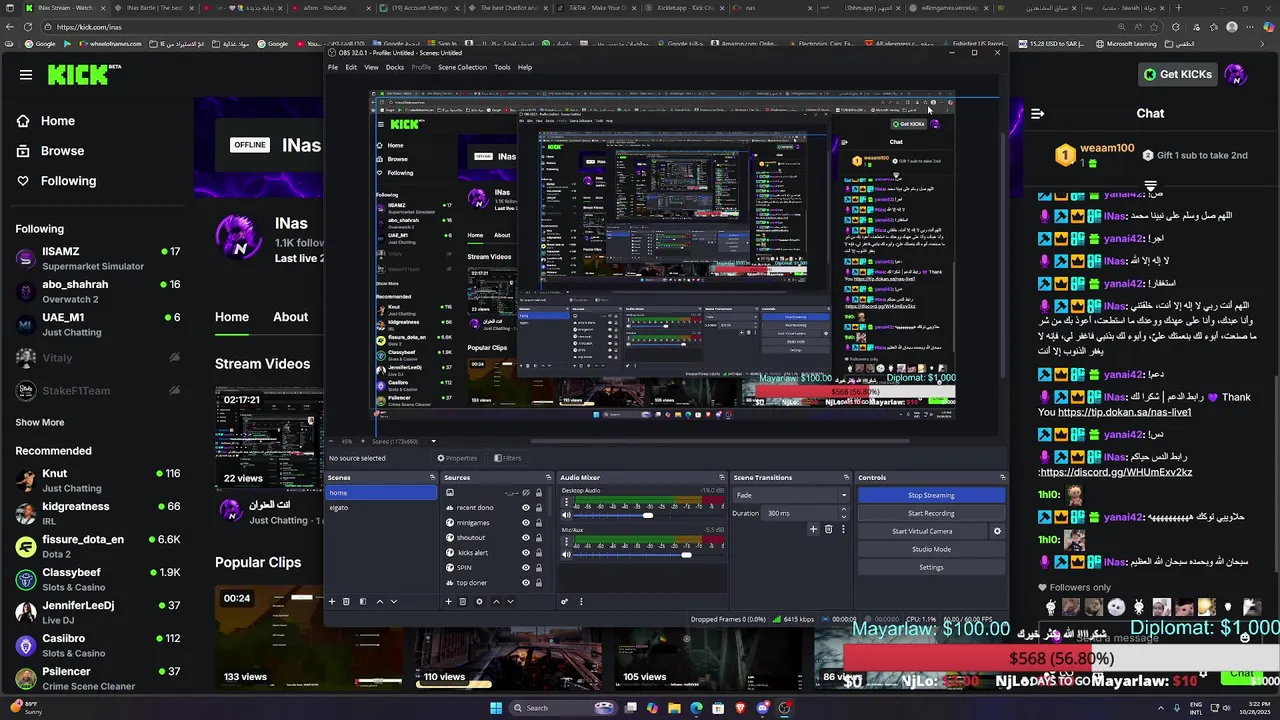Delete scene transition trash icon
This screenshot has width=1280, height=720.
(828, 529)
